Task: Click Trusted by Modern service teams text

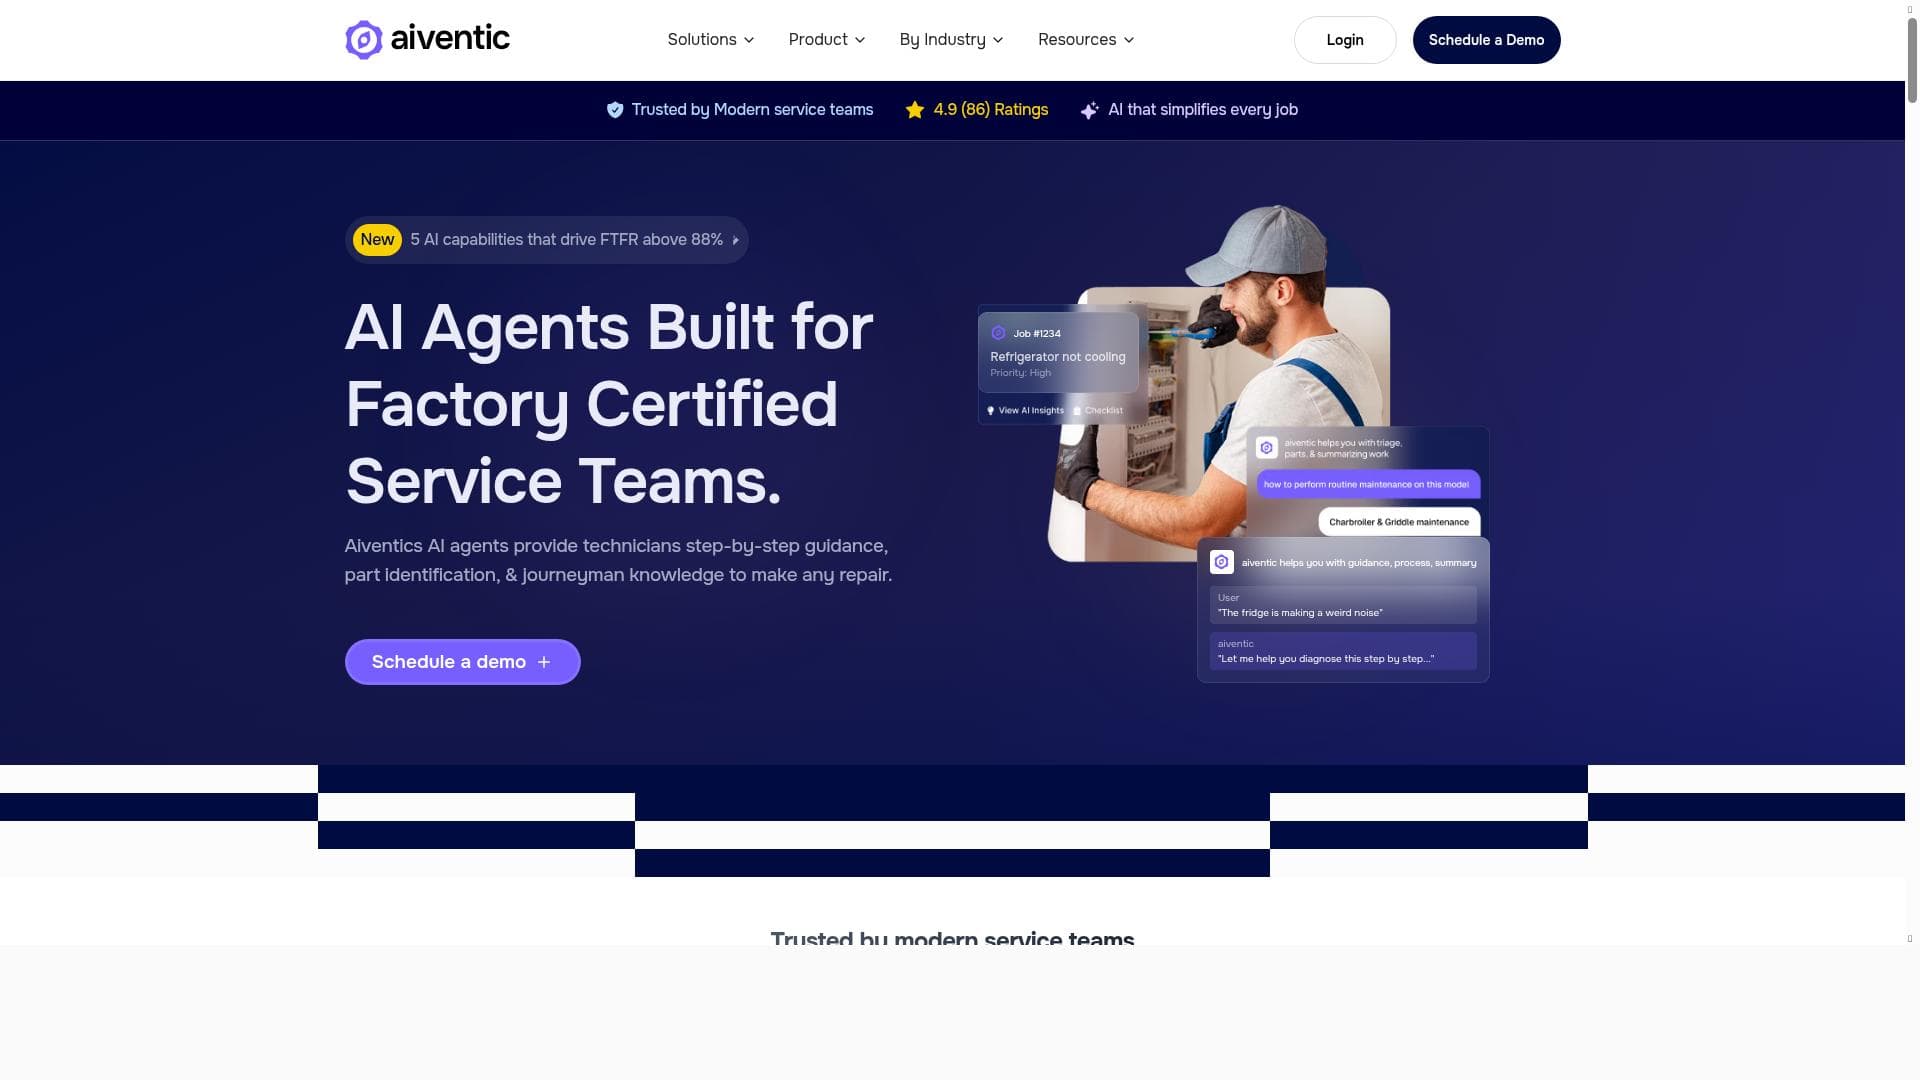Action: [x=752, y=110]
